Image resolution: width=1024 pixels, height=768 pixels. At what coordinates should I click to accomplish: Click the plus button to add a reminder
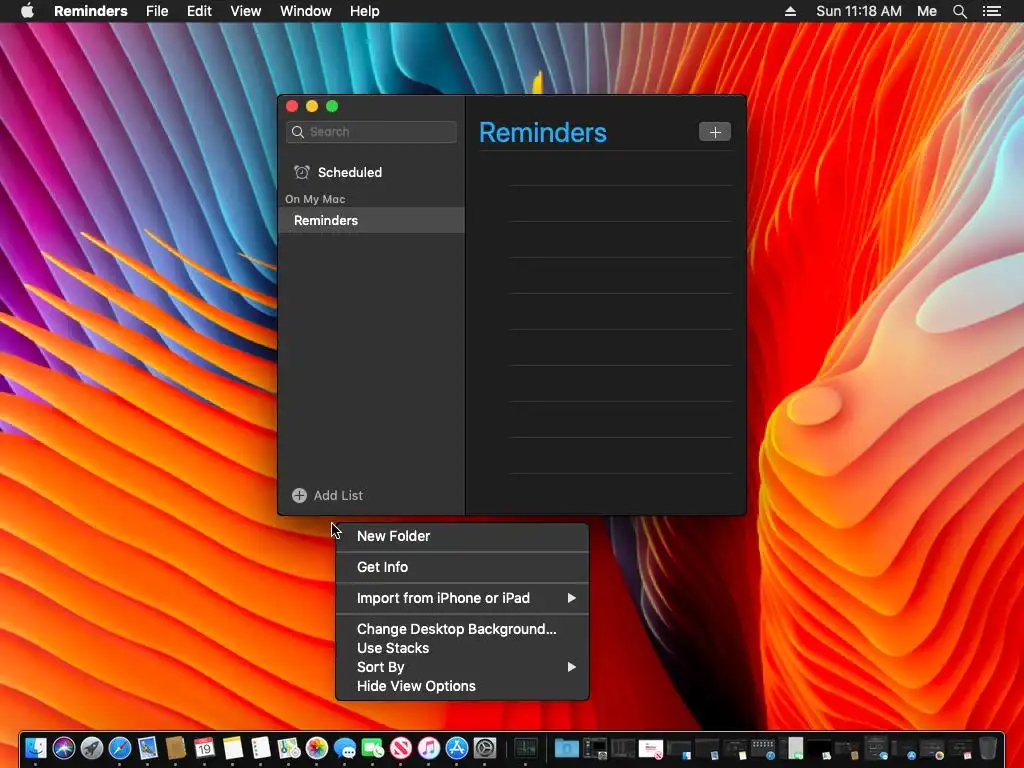click(715, 132)
